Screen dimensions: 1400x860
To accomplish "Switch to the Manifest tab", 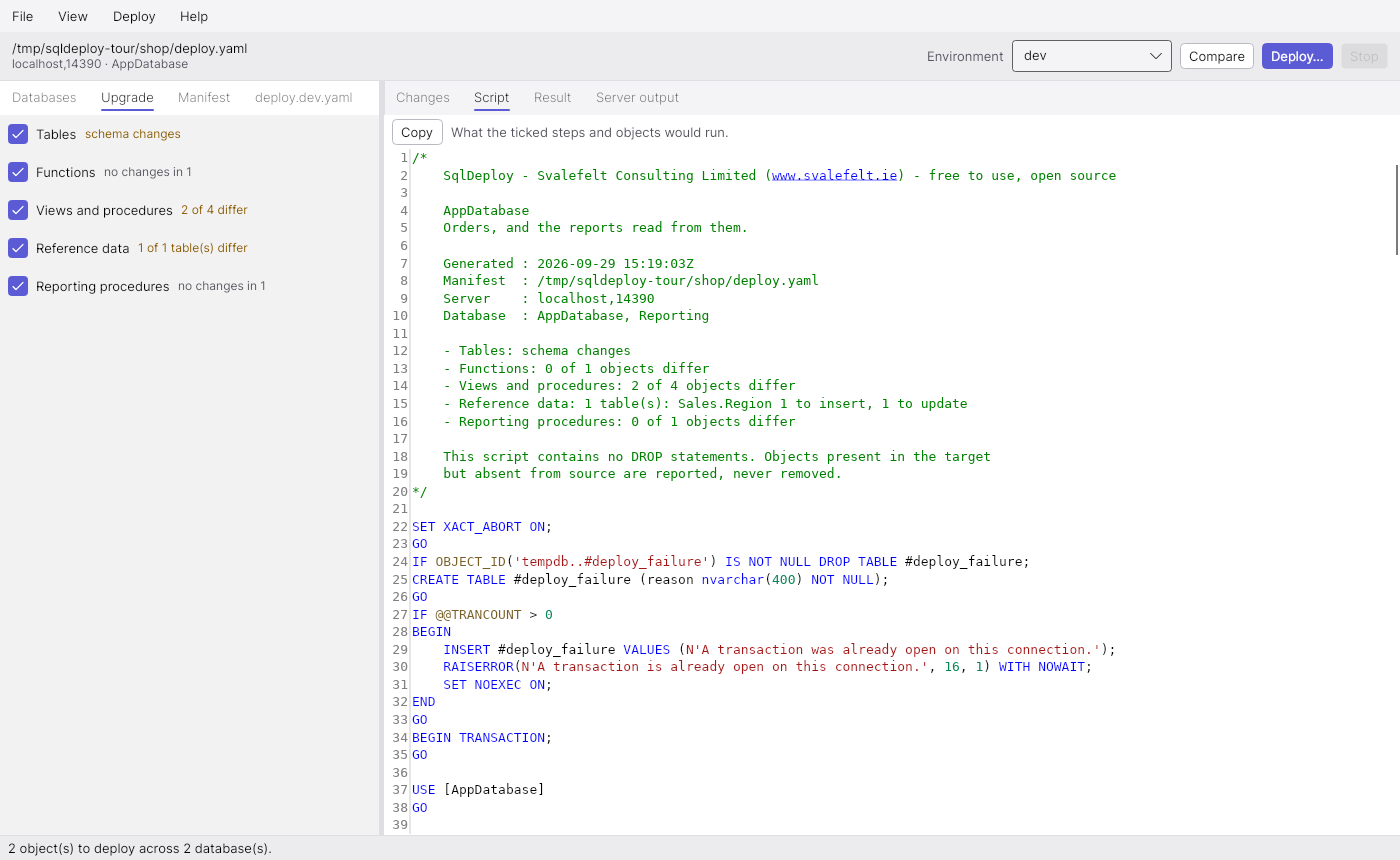I will [x=204, y=98].
